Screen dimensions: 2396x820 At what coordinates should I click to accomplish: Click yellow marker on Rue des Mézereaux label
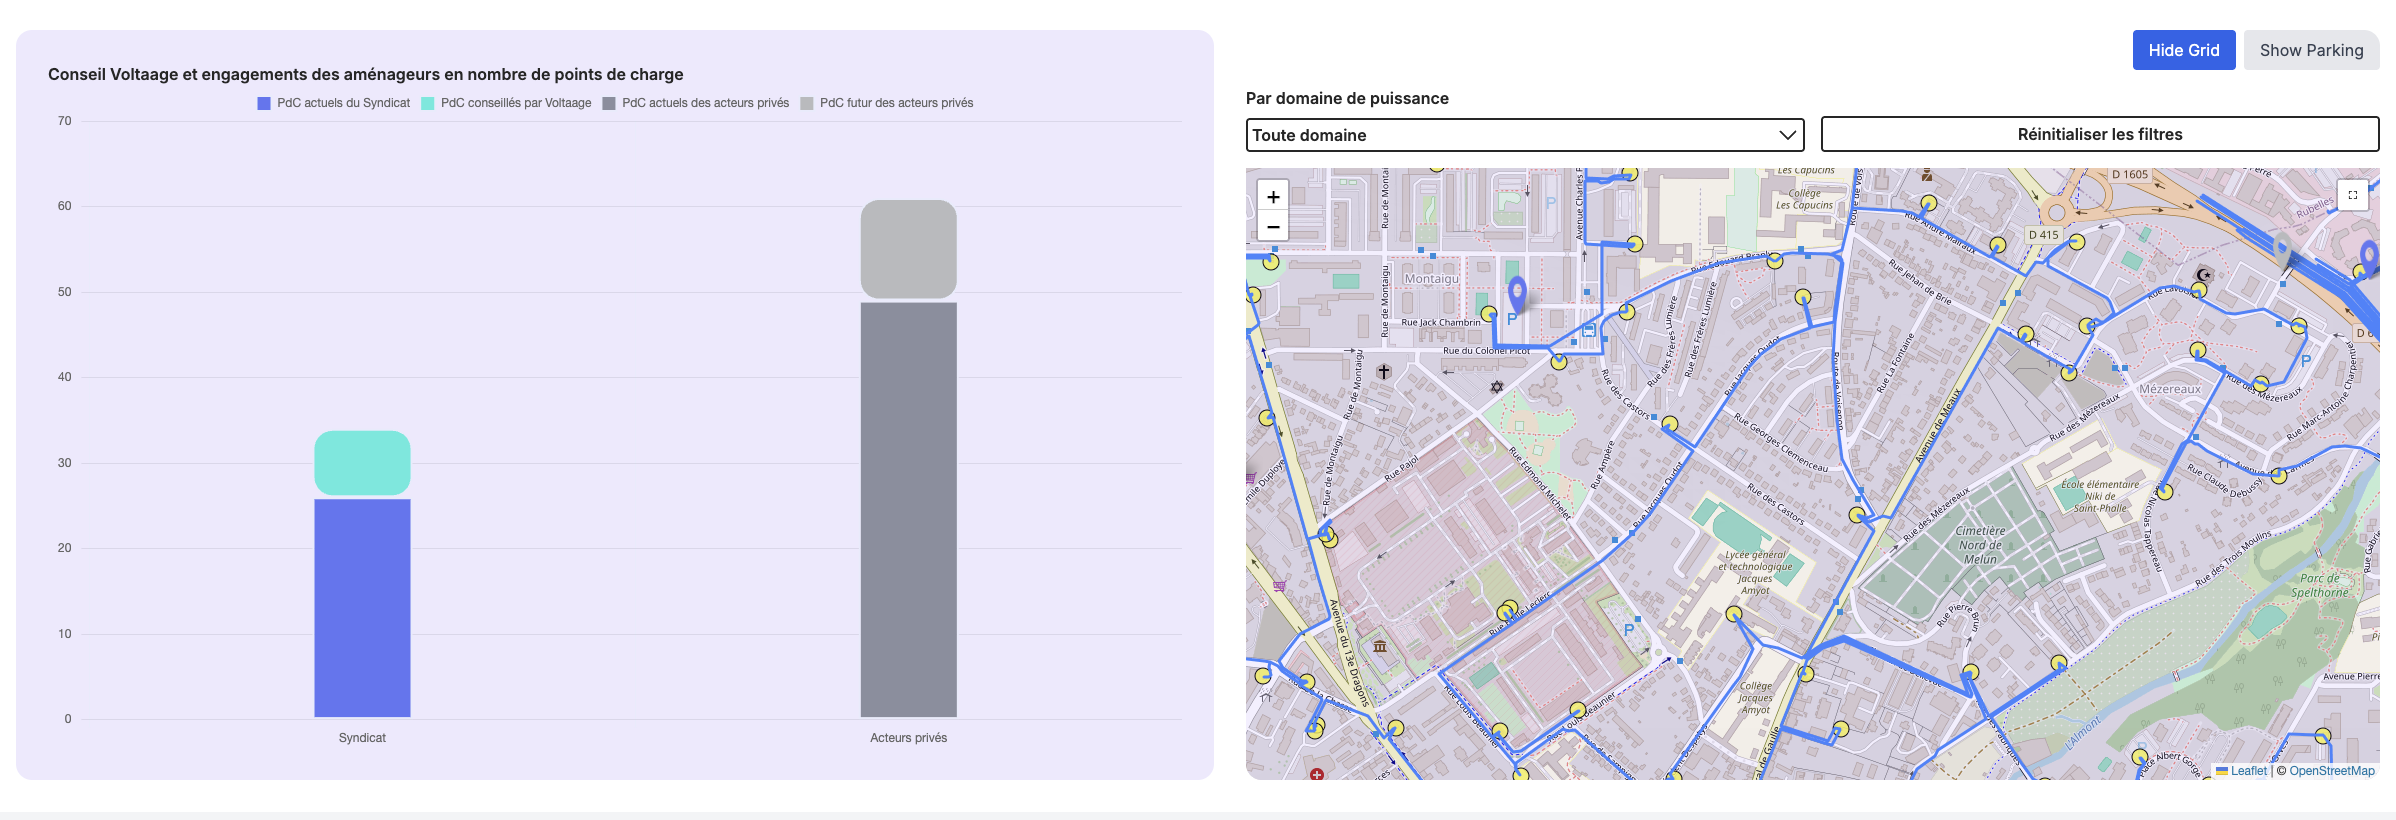2260,384
